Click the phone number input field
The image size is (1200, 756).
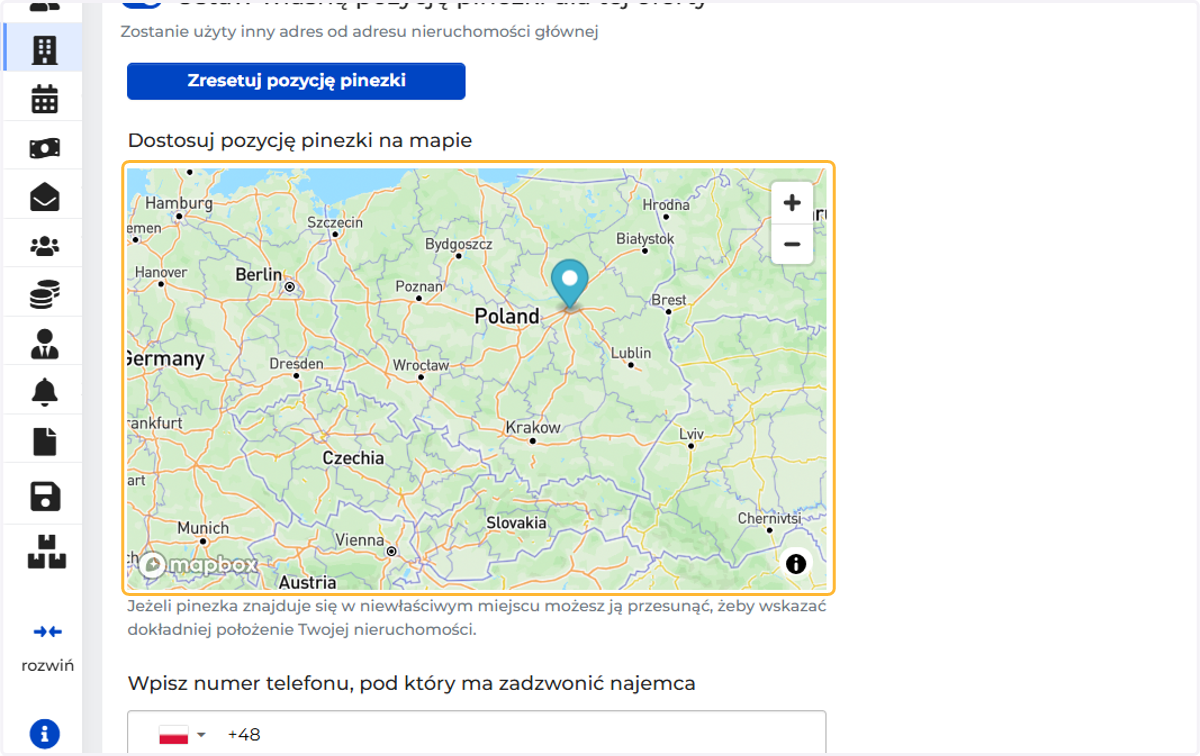point(477,733)
